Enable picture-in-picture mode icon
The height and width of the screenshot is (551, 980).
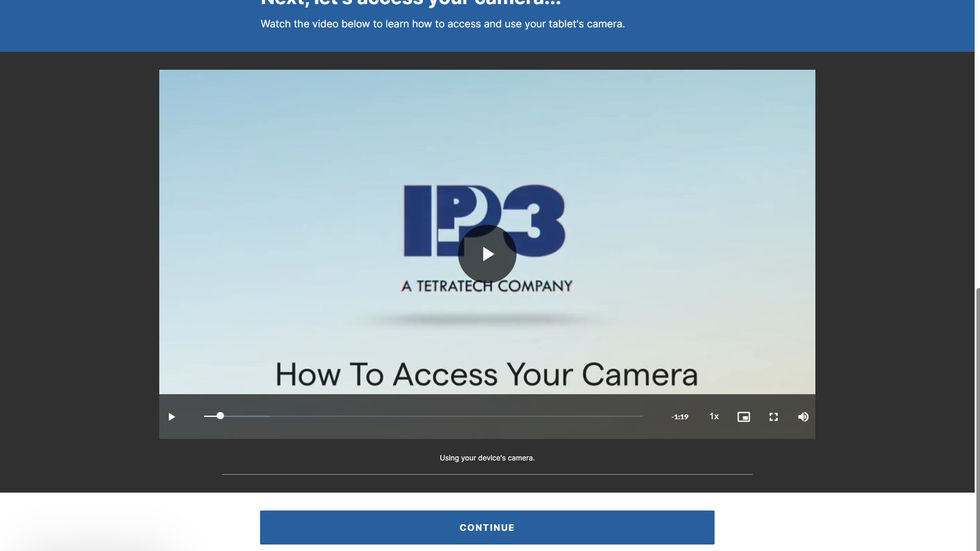coord(743,417)
